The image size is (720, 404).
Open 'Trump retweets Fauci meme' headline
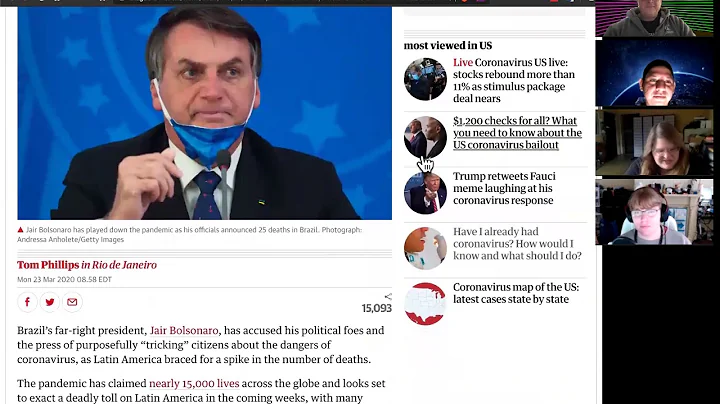click(504, 188)
